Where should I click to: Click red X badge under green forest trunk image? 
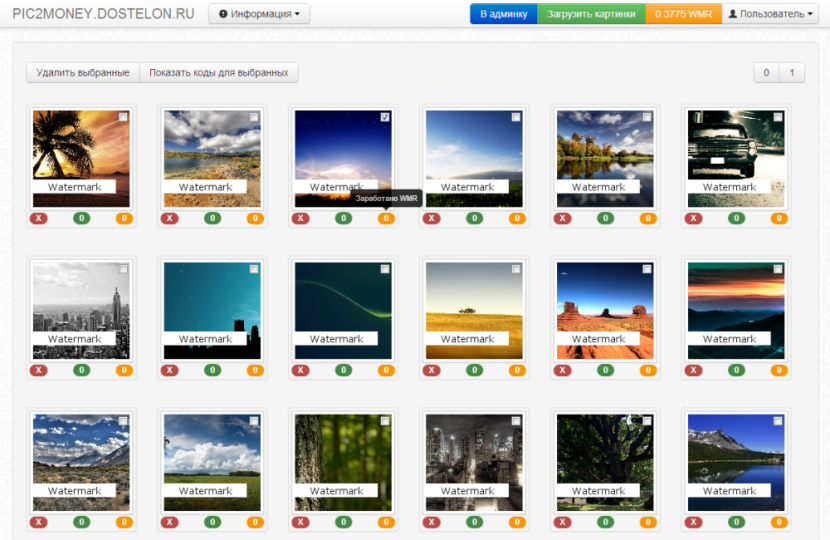coord(301,522)
